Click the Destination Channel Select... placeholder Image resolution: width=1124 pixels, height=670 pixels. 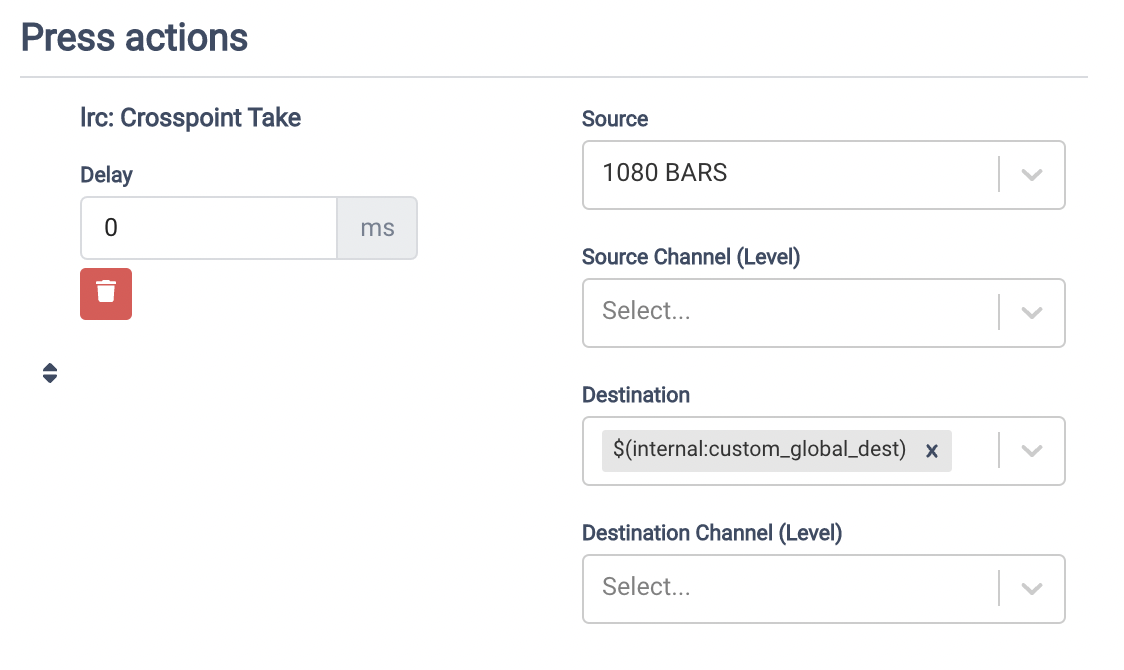[x=646, y=587]
